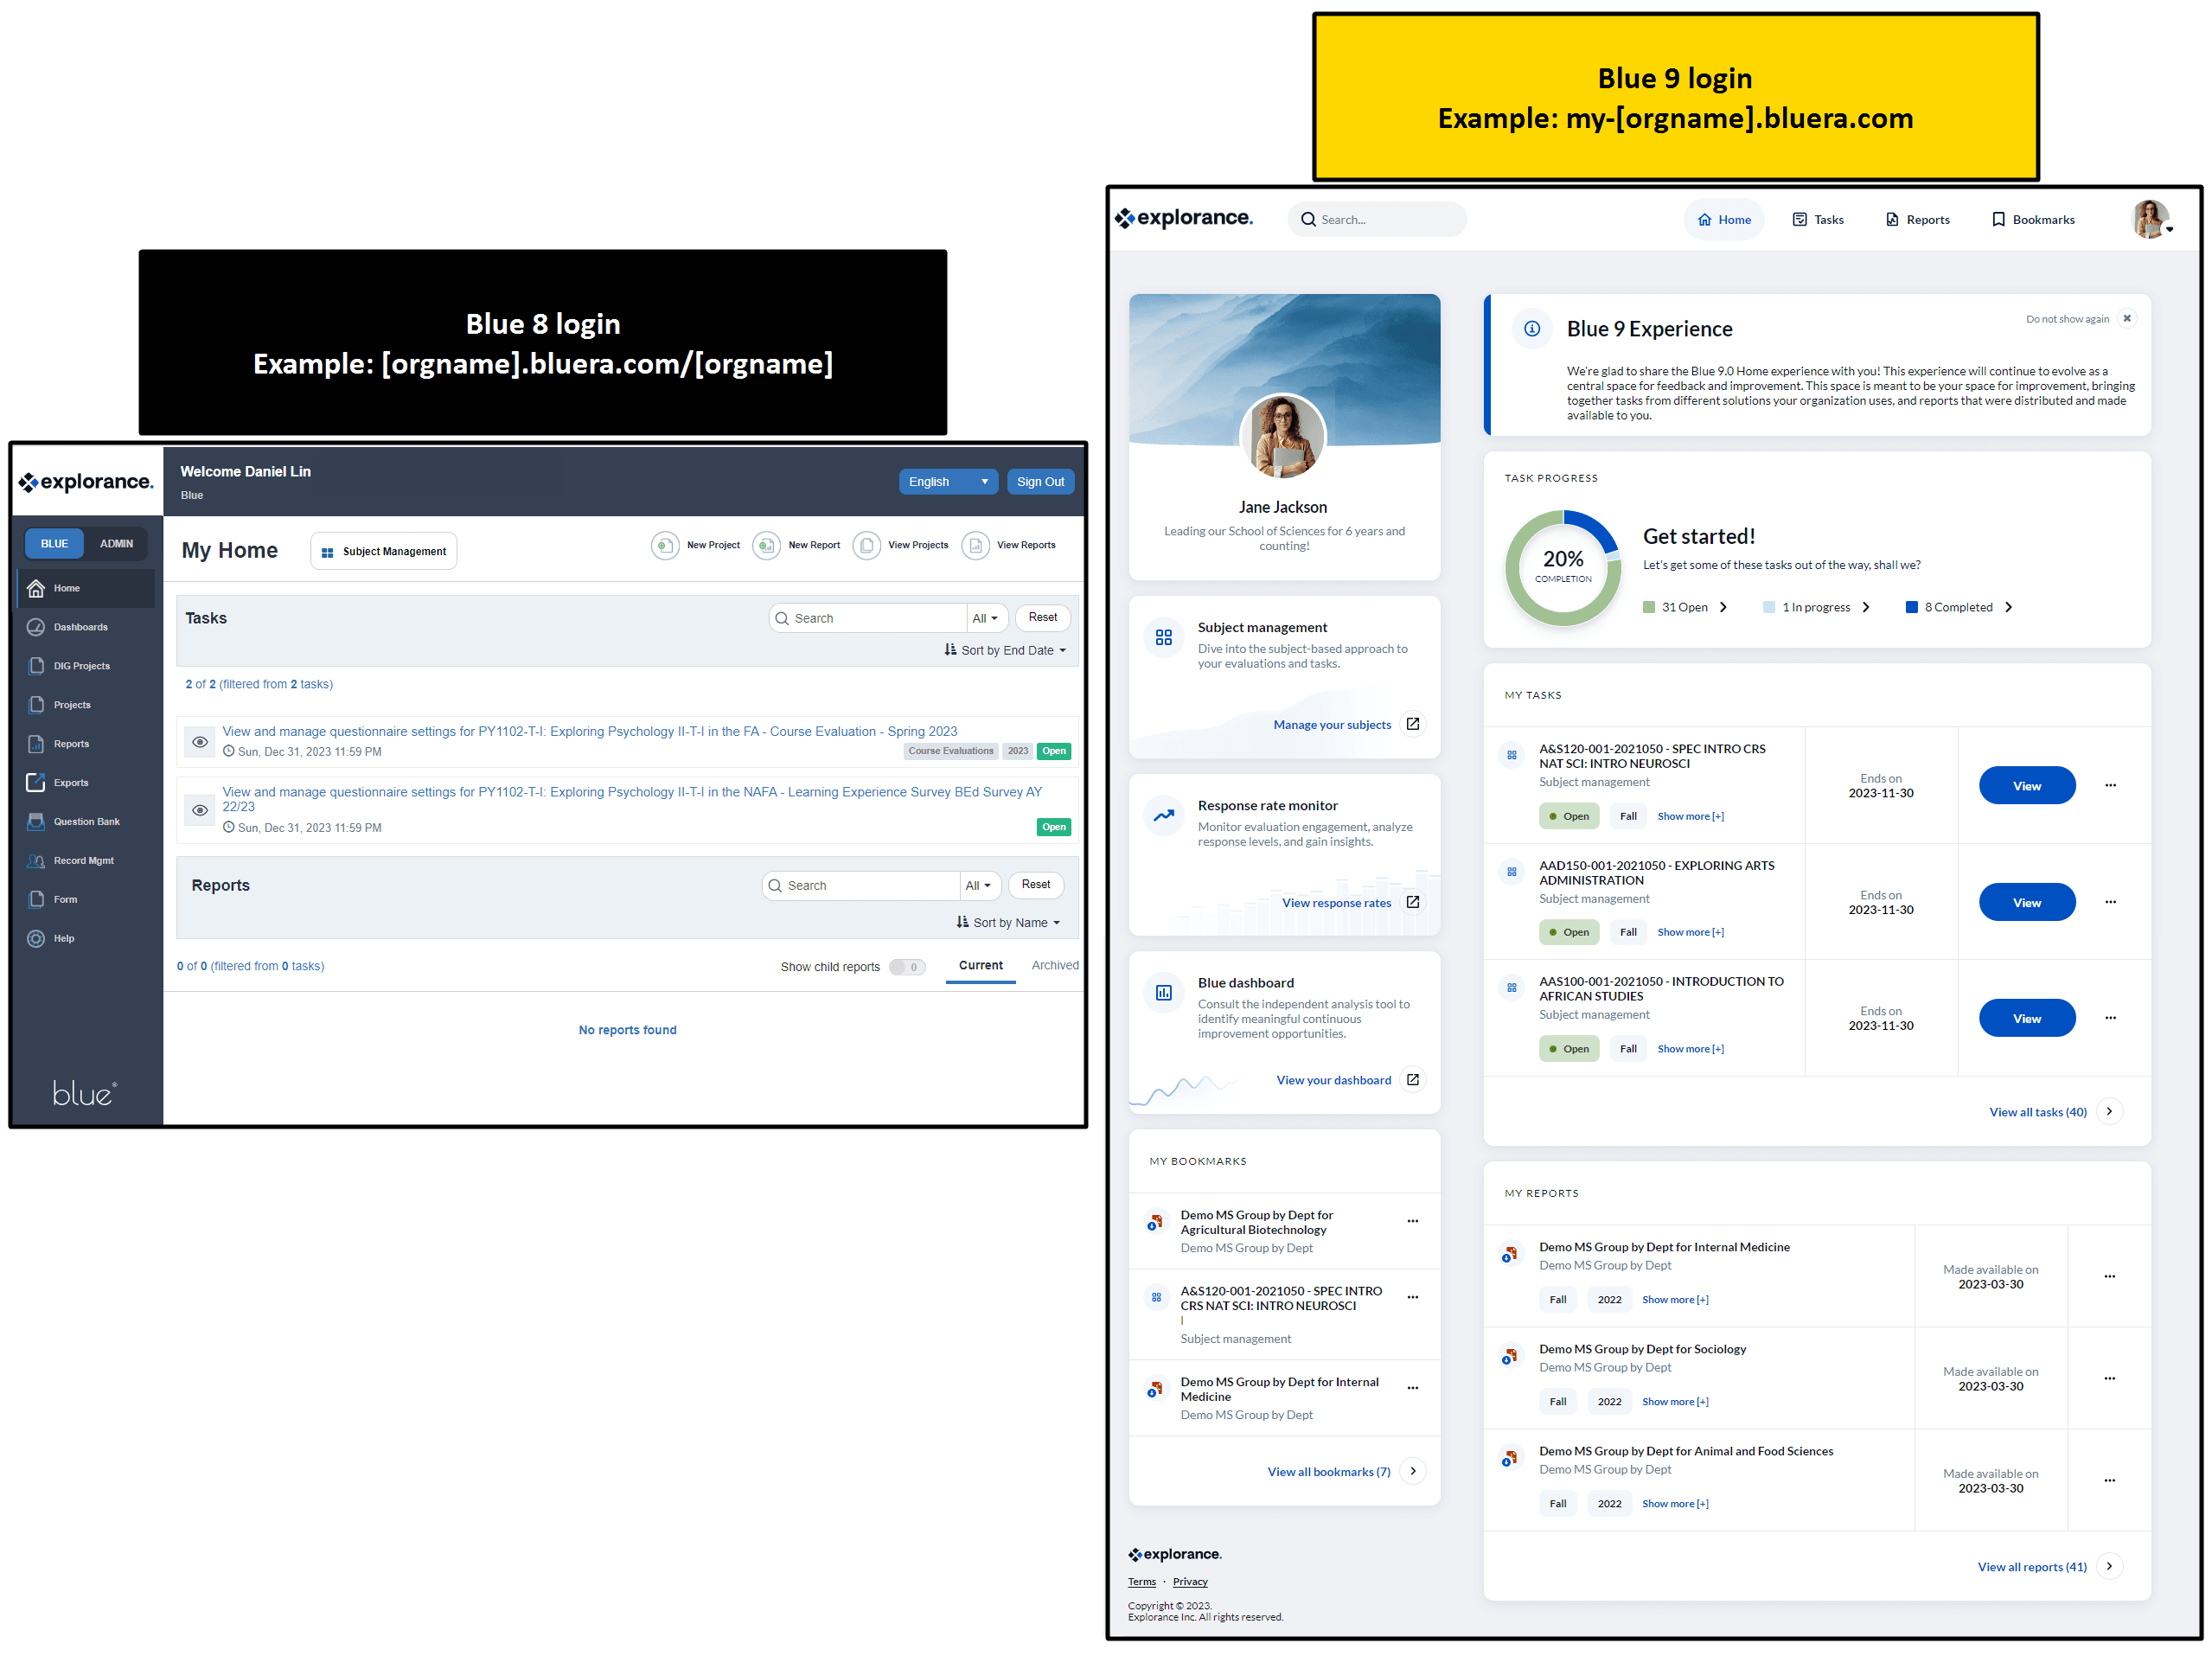Click the View Projects icon
Viewport: 2212px width, 1656px height.
tap(867, 546)
